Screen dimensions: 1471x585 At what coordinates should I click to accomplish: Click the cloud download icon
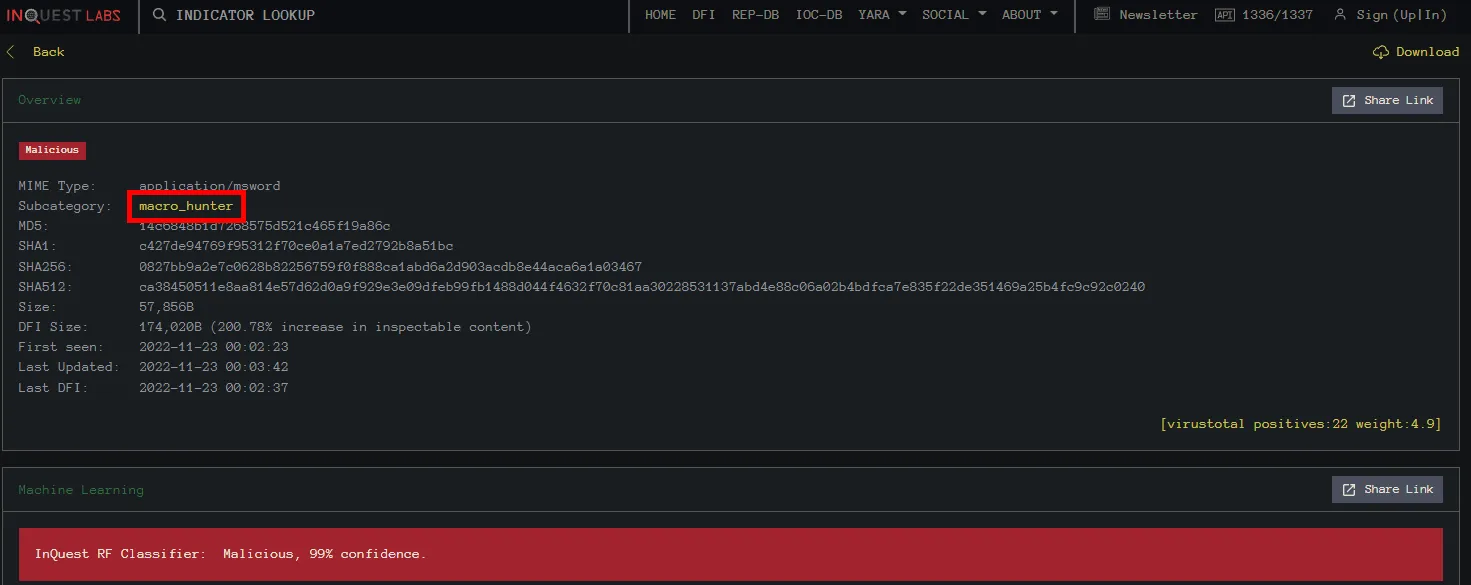(1381, 52)
